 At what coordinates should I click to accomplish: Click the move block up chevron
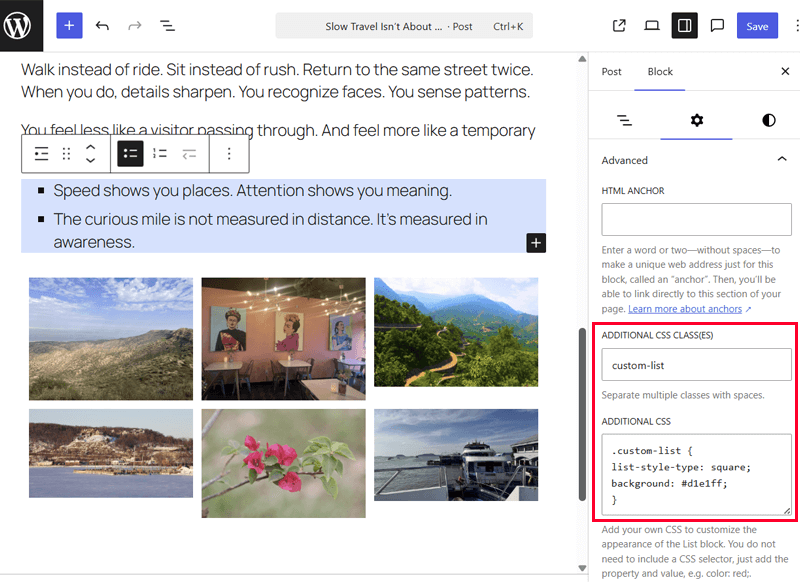tap(90, 147)
